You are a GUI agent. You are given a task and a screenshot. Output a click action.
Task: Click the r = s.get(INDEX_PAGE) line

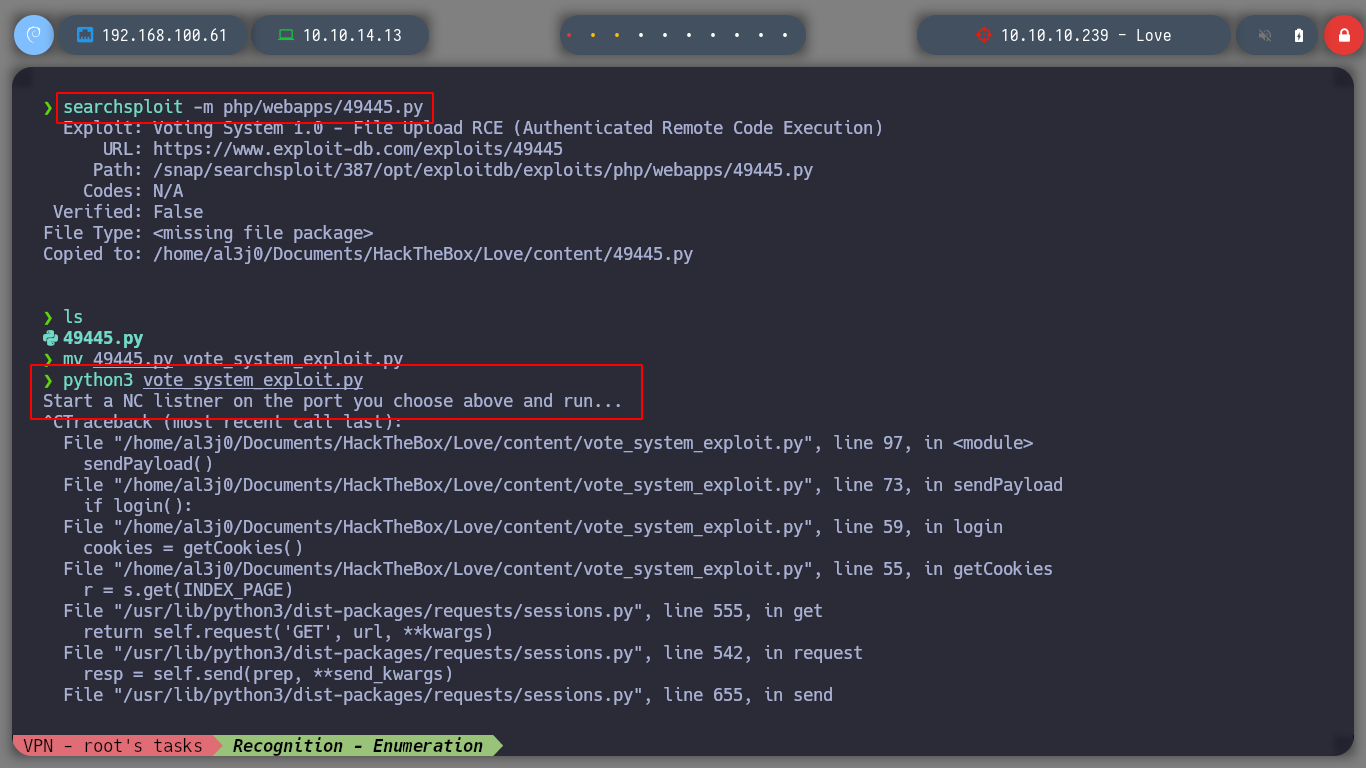pos(188,590)
